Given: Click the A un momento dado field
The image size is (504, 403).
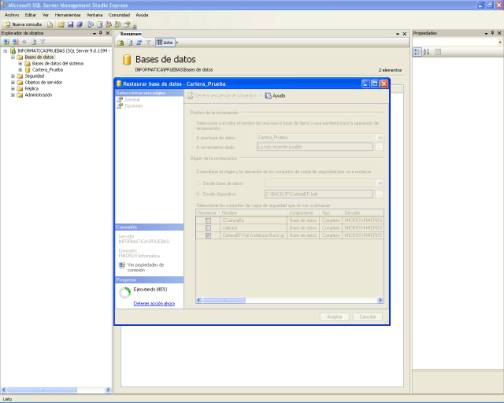Looking at the screenshot, I should pos(315,147).
